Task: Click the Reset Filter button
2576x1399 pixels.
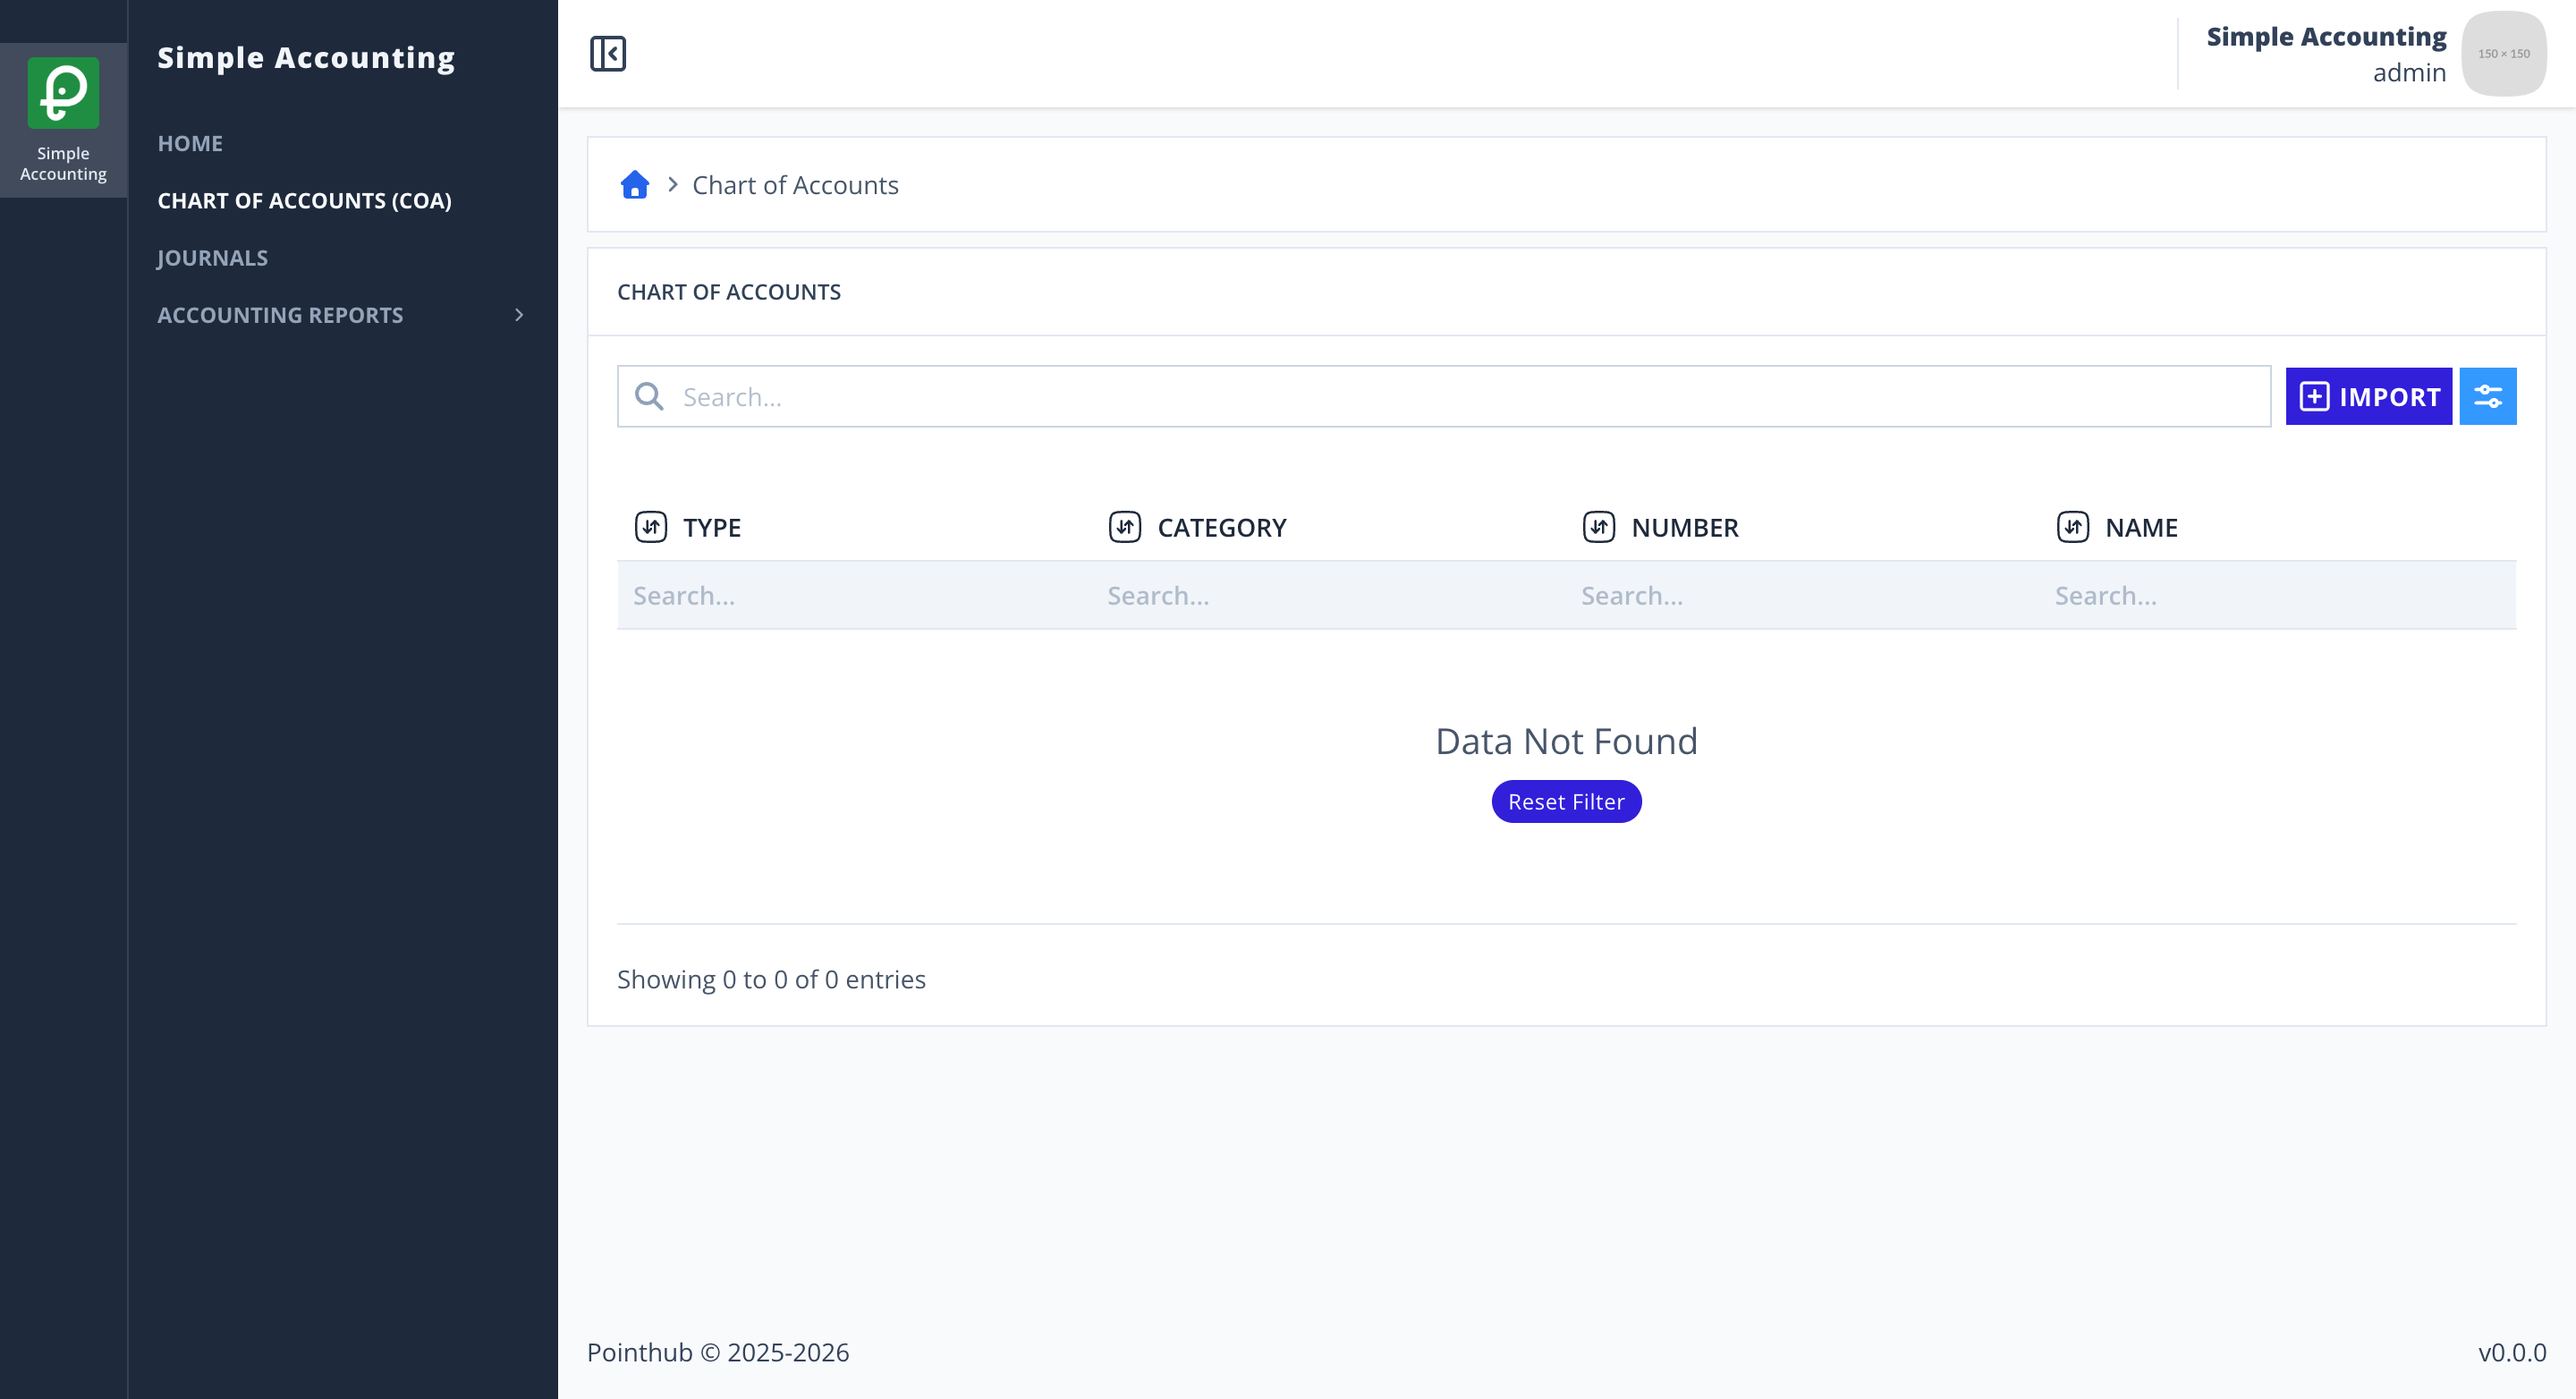Action: [1566, 802]
